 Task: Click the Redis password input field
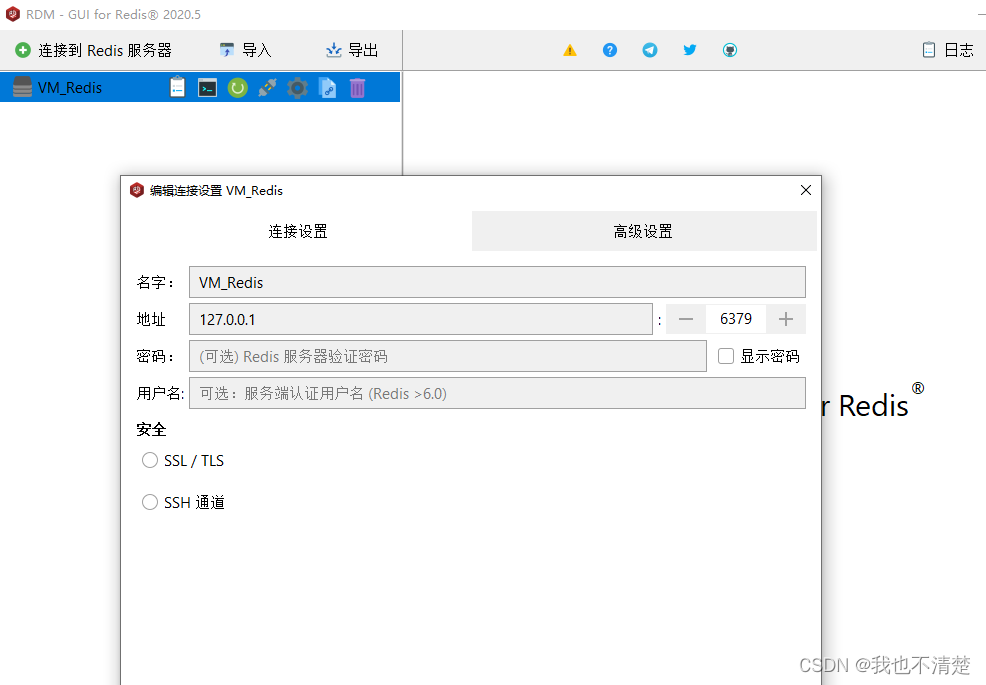tap(448, 357)
